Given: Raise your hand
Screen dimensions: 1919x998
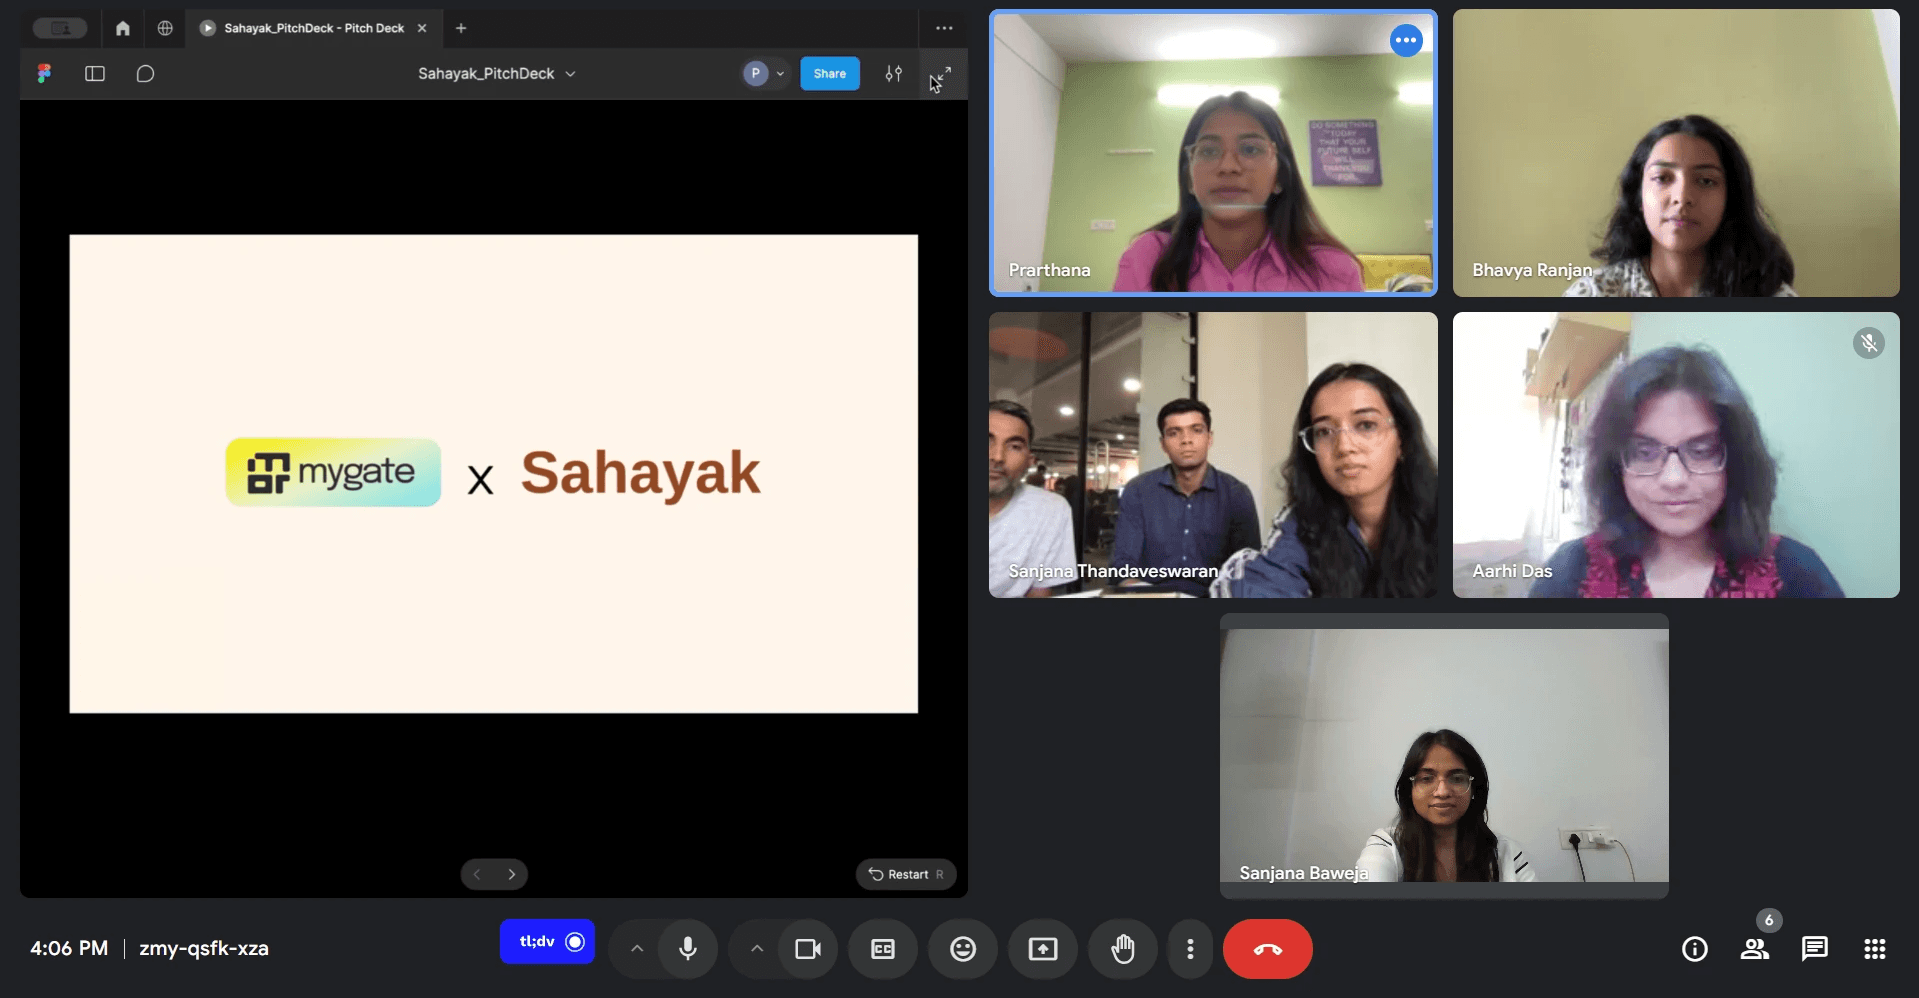Looking at the screenshot, I should coord(1123,949).
